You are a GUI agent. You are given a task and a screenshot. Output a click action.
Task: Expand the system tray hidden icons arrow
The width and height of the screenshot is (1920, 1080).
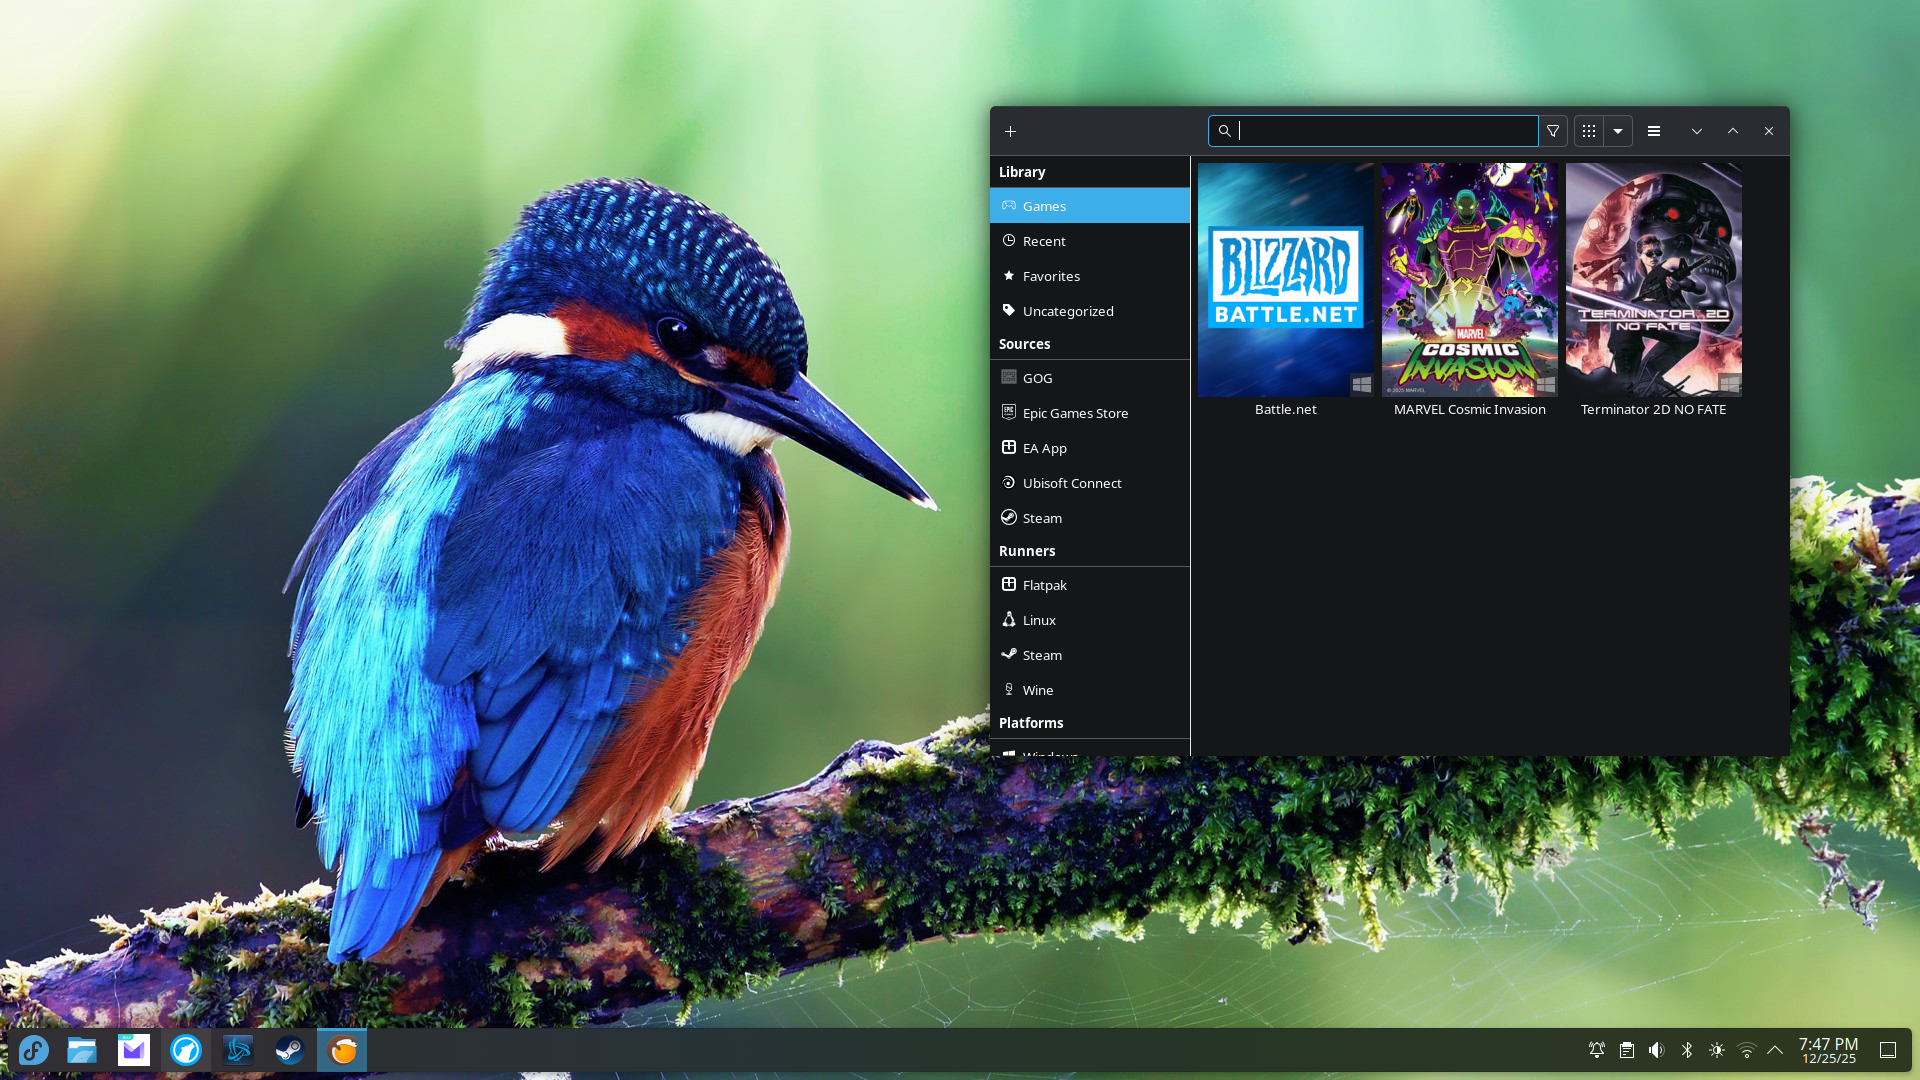[1775, 1050]
